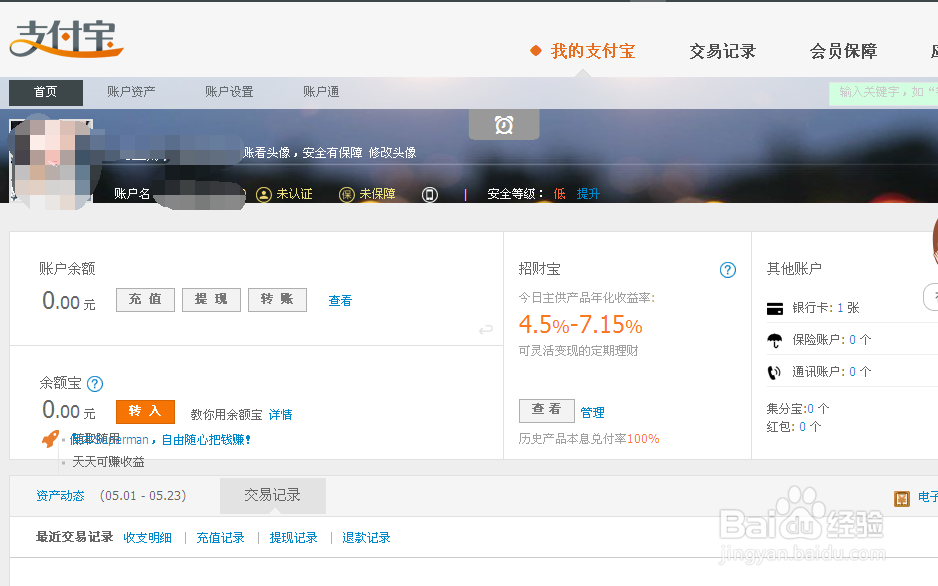Open 提现记录 link
Image resolution: width=938 pixels, height=586 pixels.
tap(294, 538)
